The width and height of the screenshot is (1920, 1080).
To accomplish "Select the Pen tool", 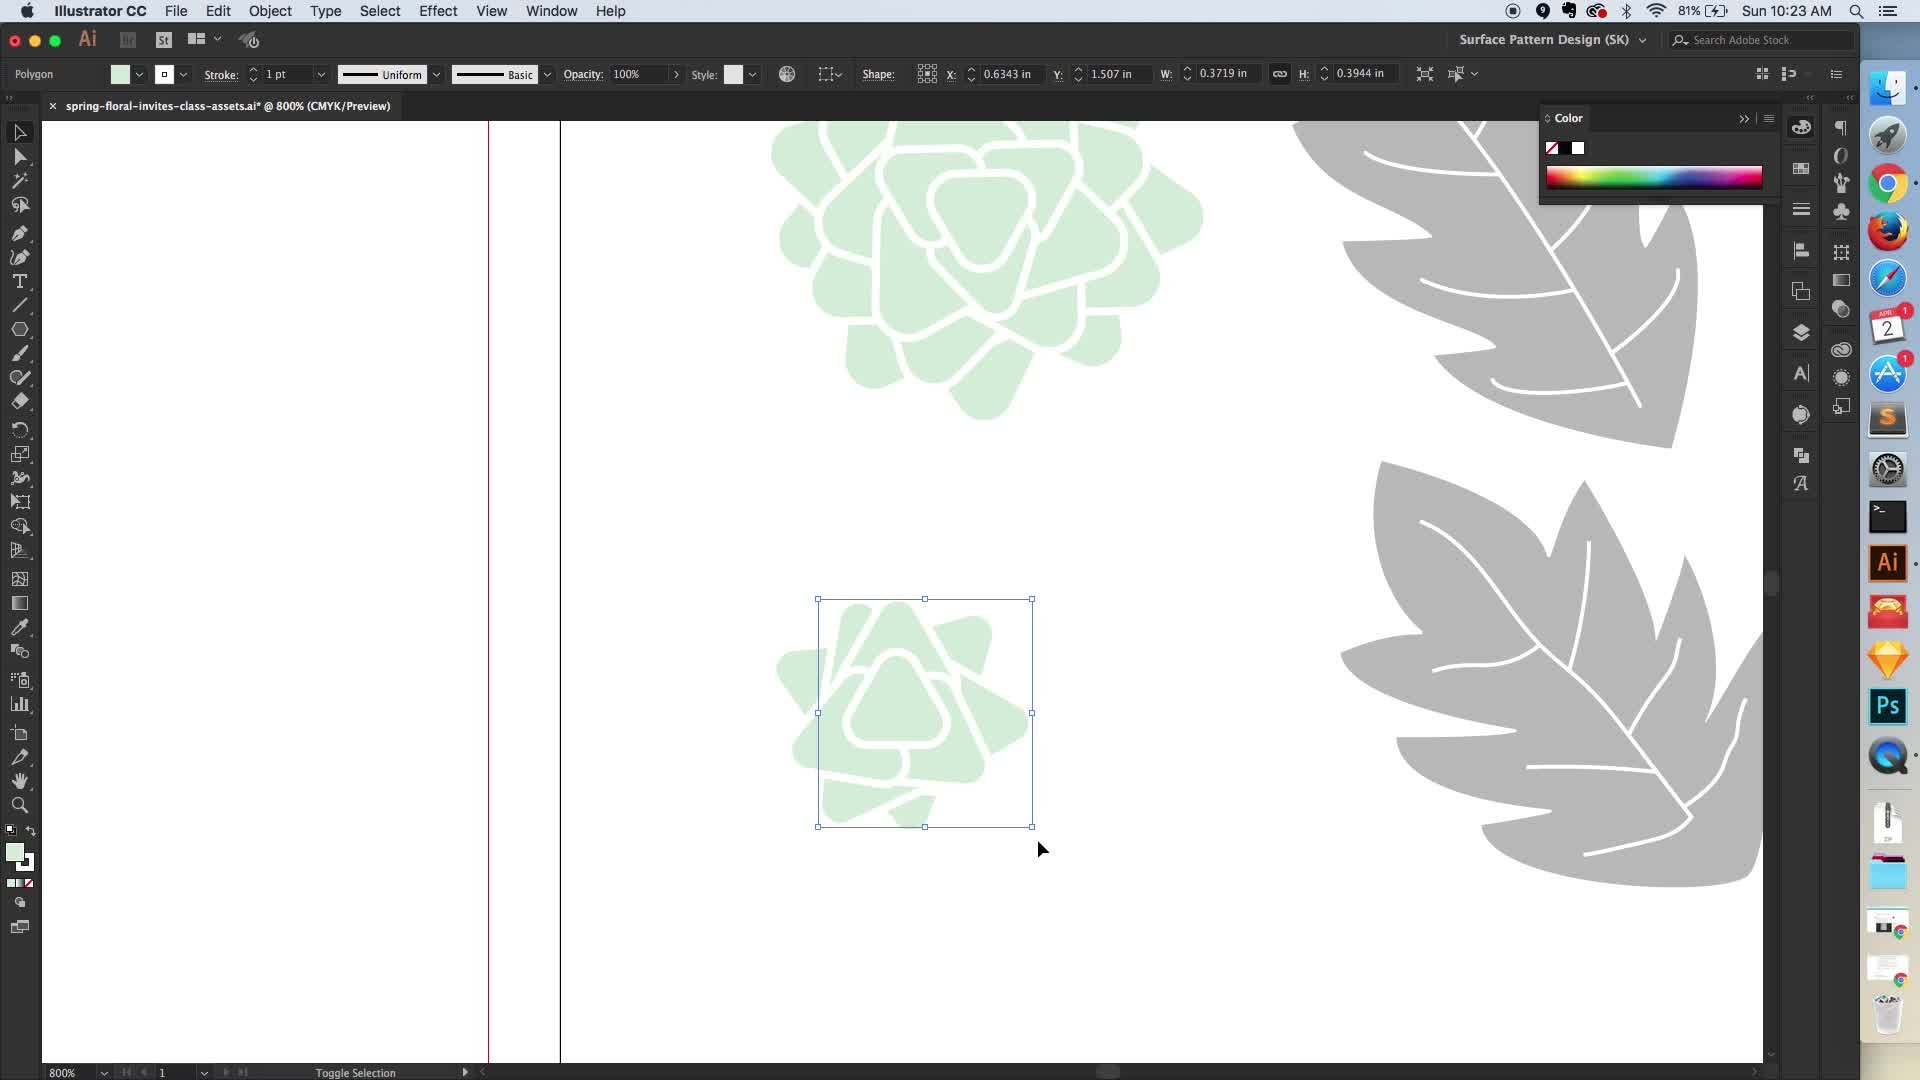I will point(19,233).
